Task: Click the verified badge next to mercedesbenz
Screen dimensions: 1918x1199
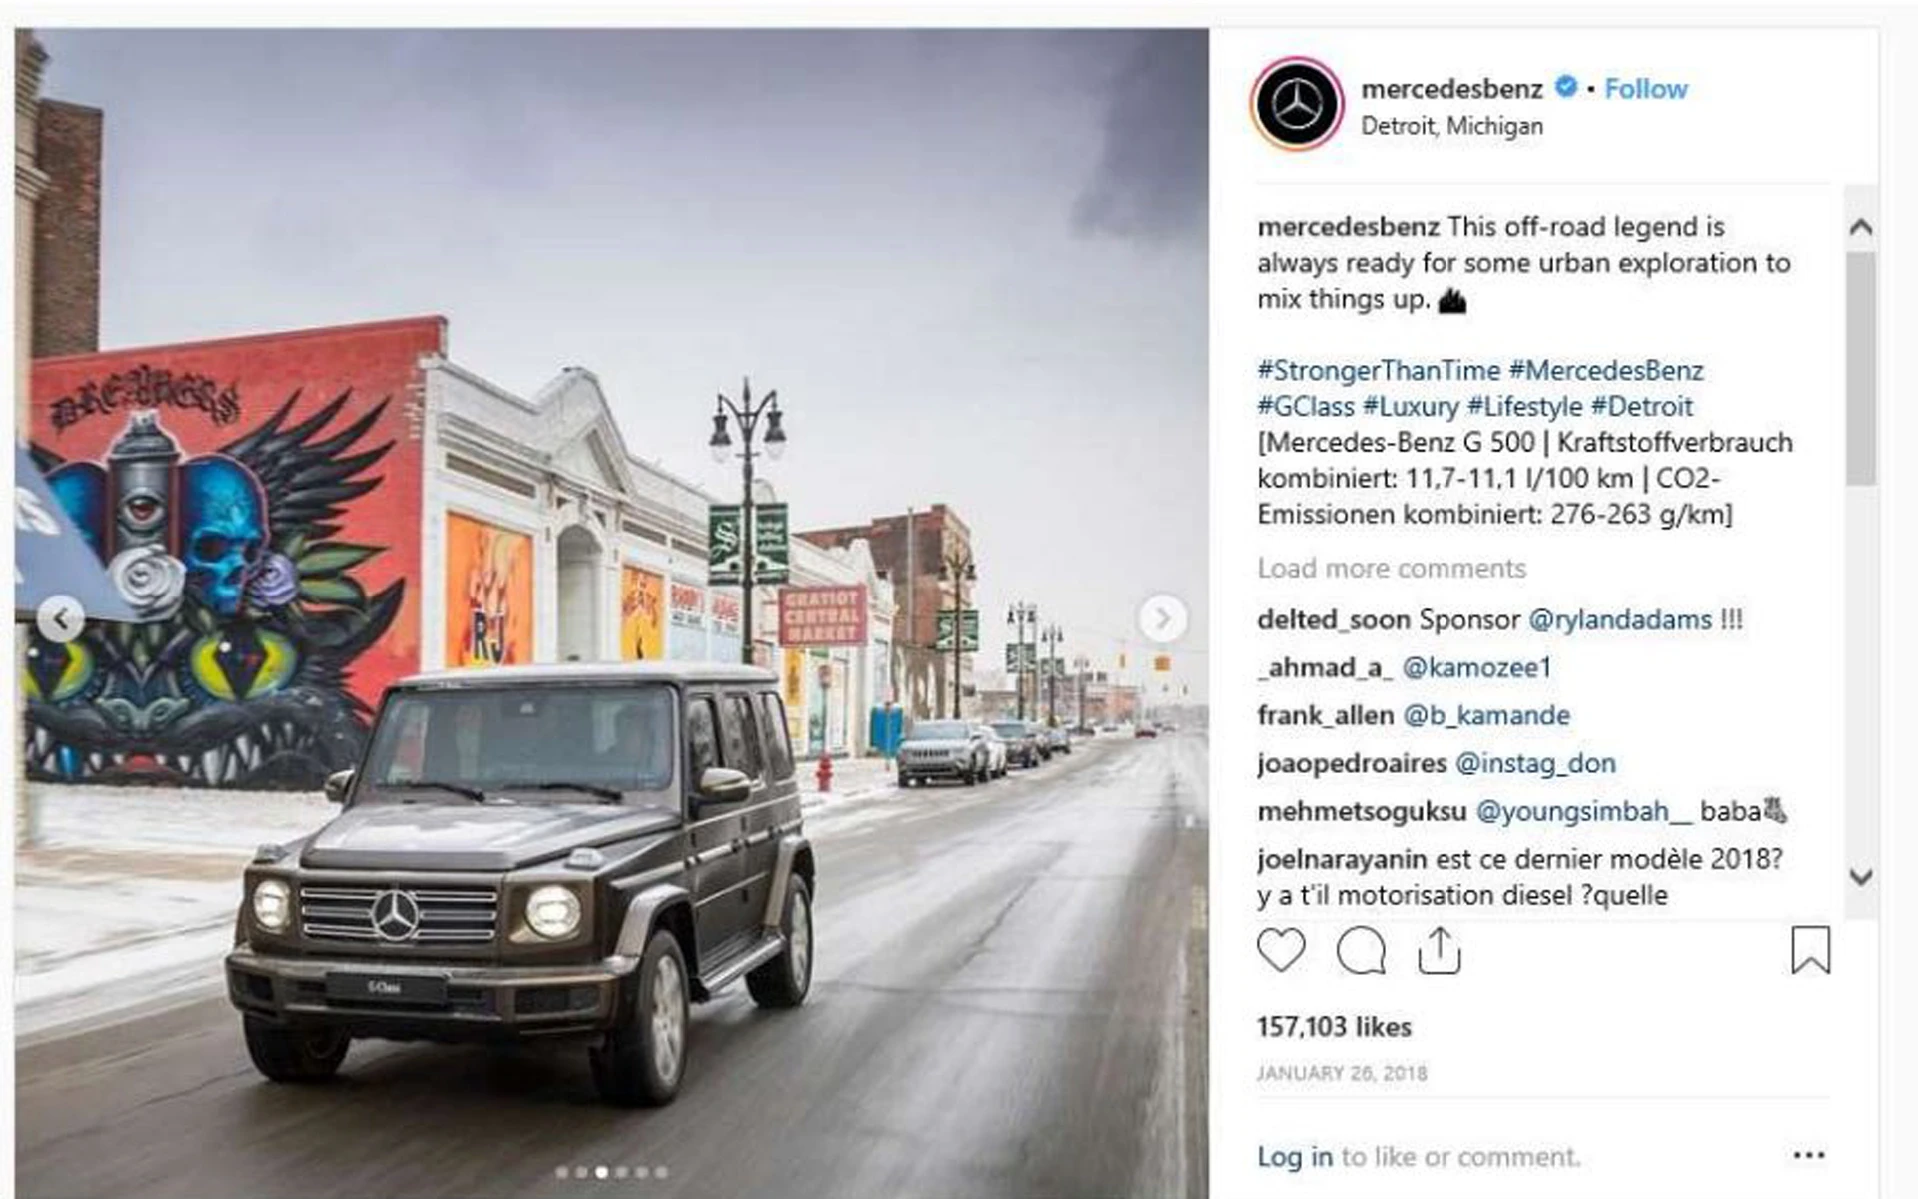Action: coord(1565,87)
